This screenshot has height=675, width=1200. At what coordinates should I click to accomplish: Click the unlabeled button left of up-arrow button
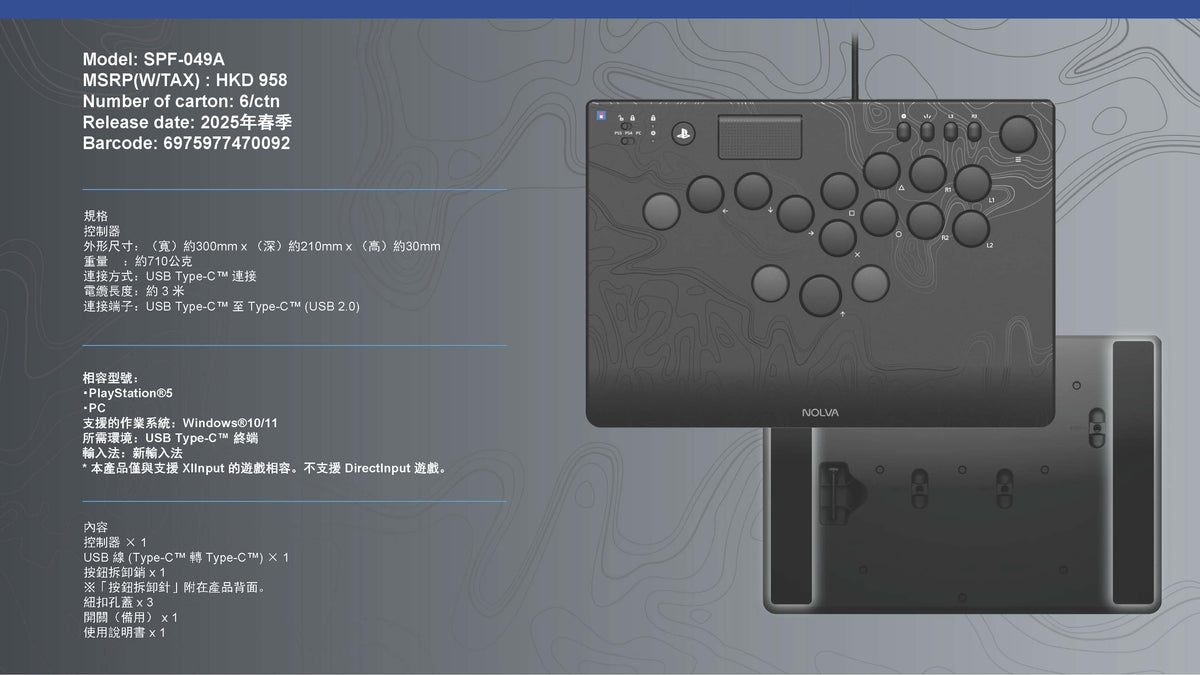pyautogui.click(x=770, y=284)
